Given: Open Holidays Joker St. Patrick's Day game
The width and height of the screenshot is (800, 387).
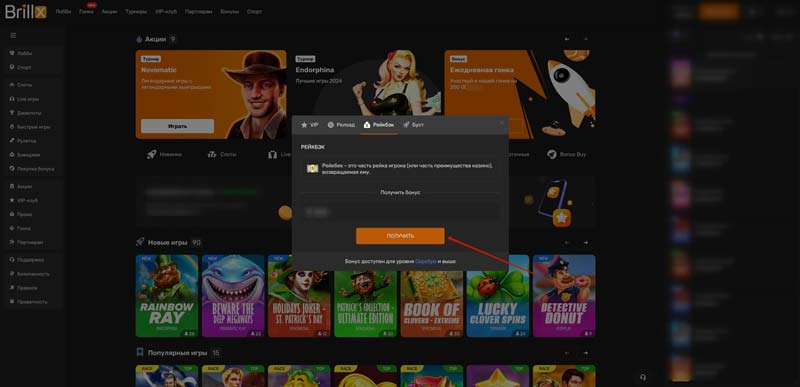Looking at the screenshot, I should (x=299, y=296).
